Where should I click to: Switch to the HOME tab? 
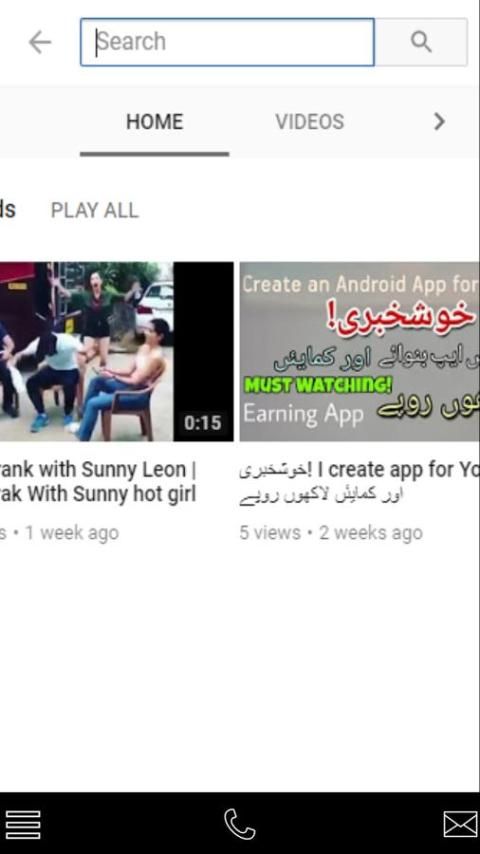pos(155,122)
